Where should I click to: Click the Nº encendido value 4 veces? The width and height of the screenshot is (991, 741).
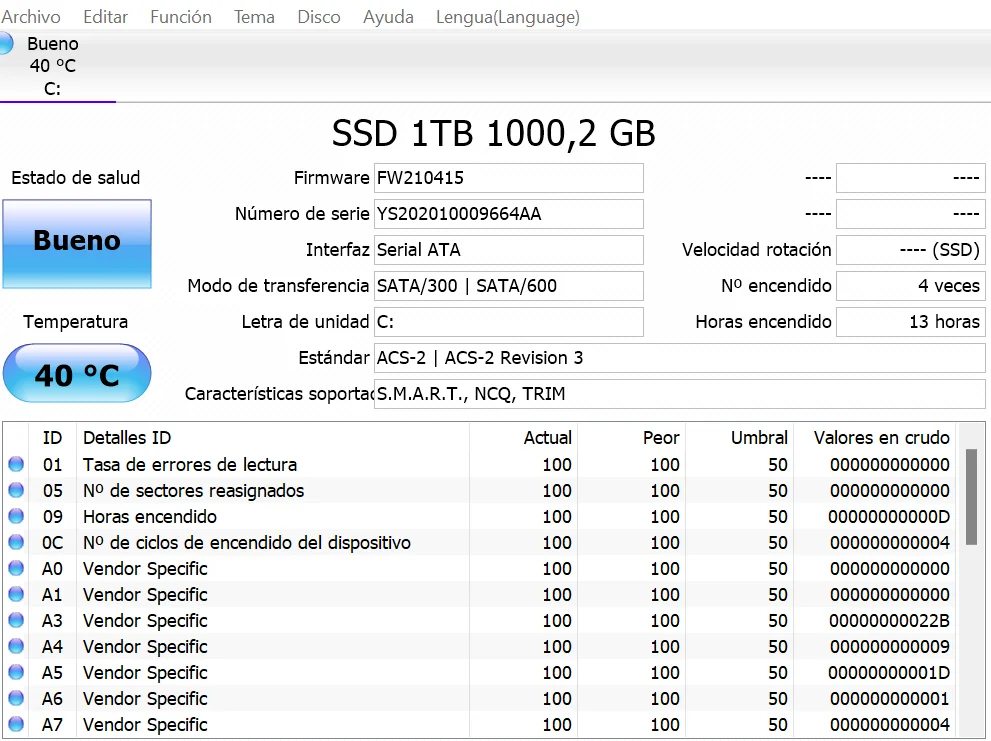[911, 286]
